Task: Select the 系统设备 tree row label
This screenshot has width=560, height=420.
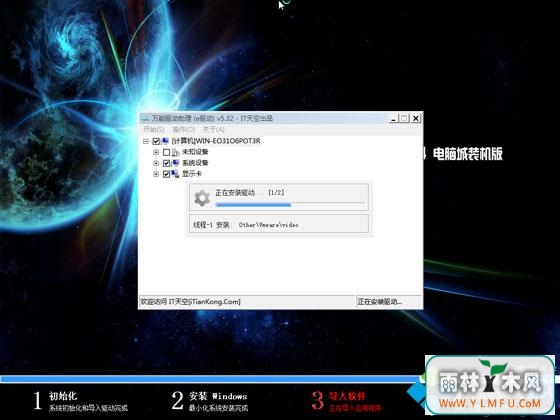Action: [x=195, y=163]
